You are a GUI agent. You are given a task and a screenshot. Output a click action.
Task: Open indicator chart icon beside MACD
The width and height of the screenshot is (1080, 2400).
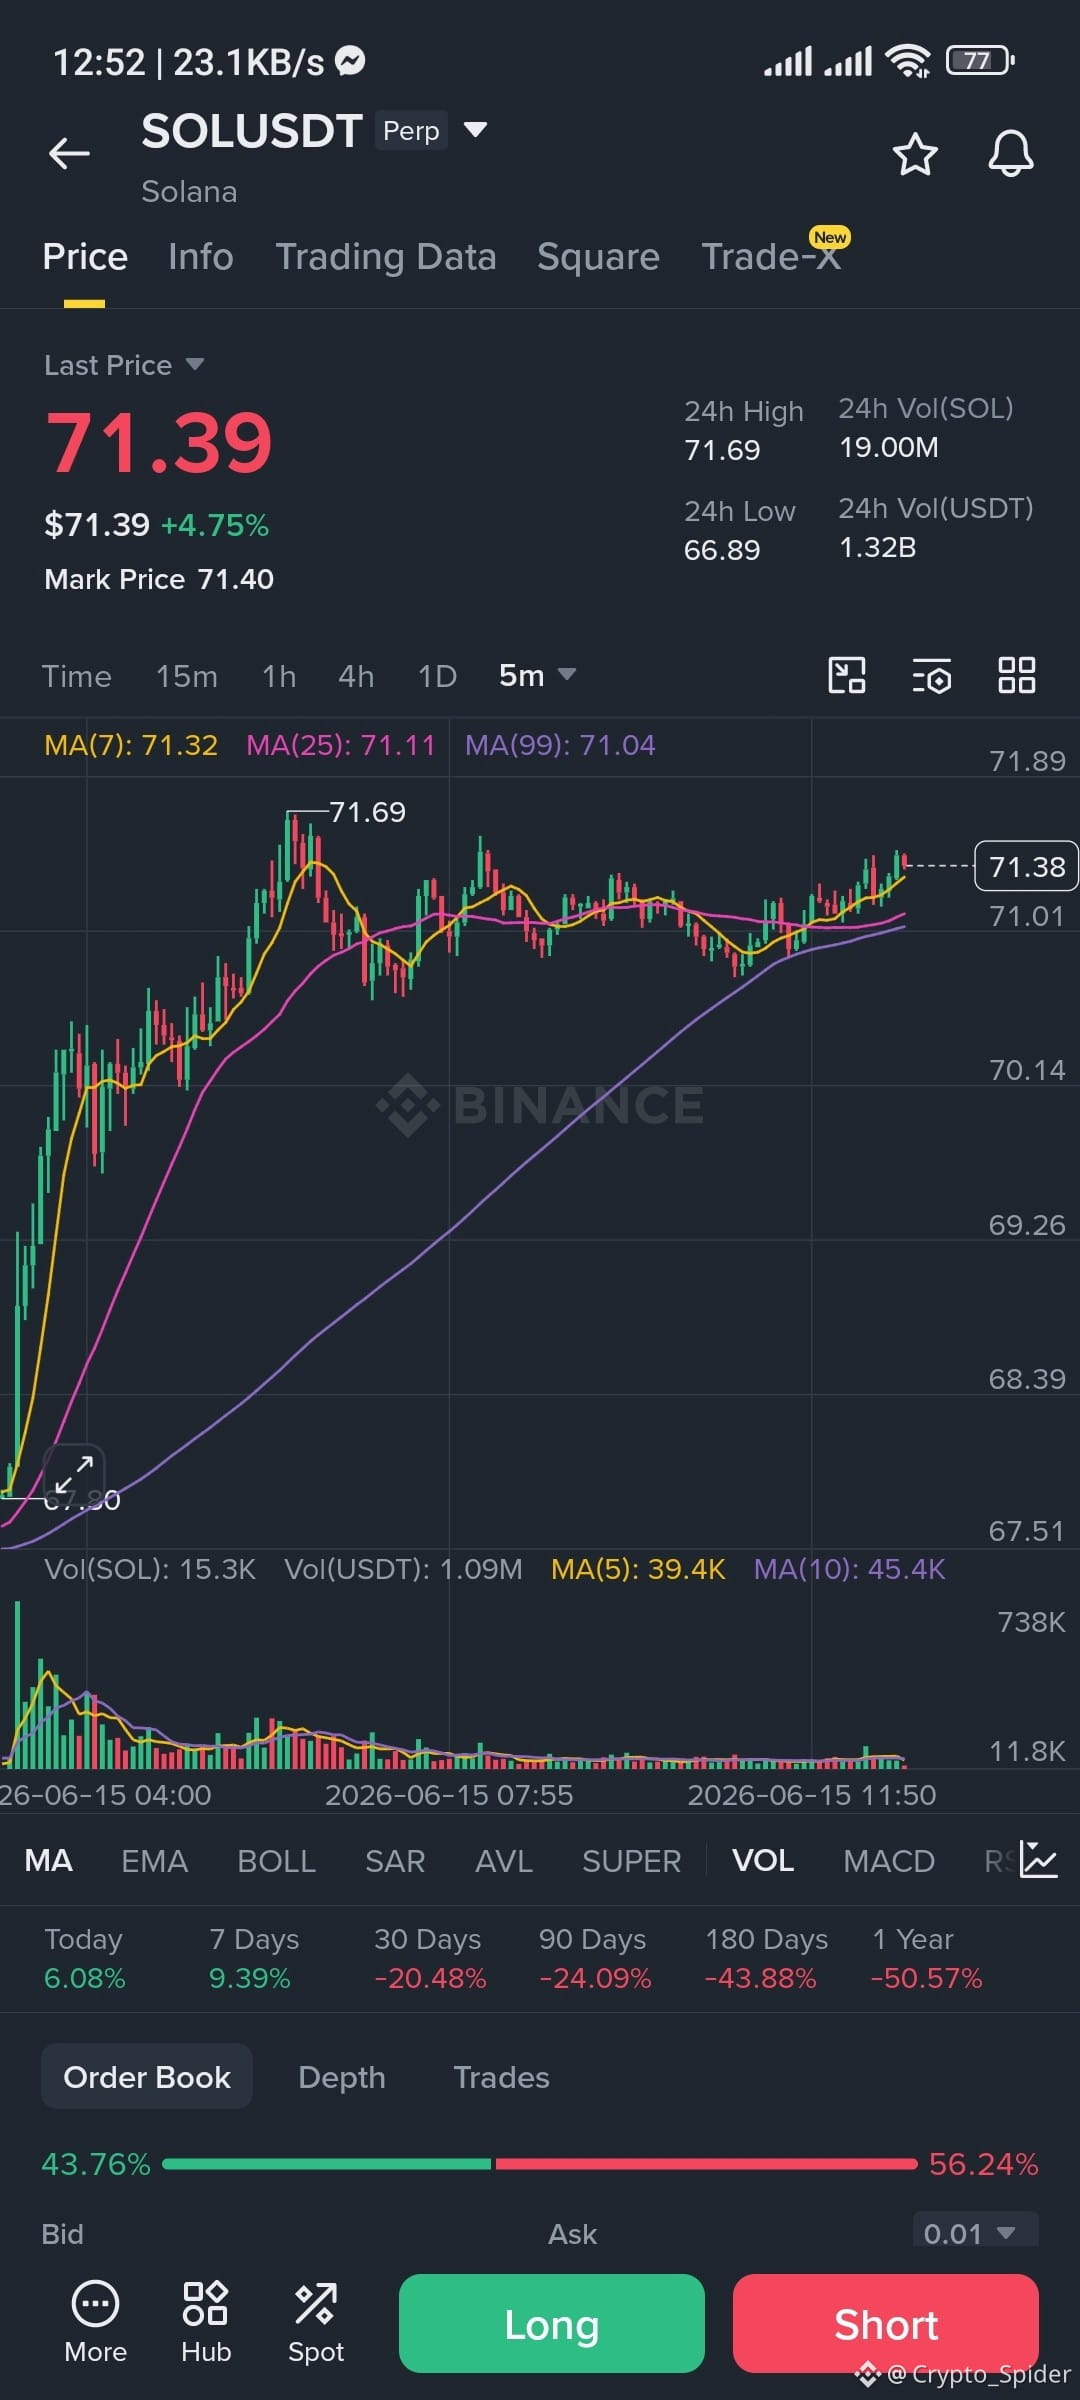tap(1038, 1860)
